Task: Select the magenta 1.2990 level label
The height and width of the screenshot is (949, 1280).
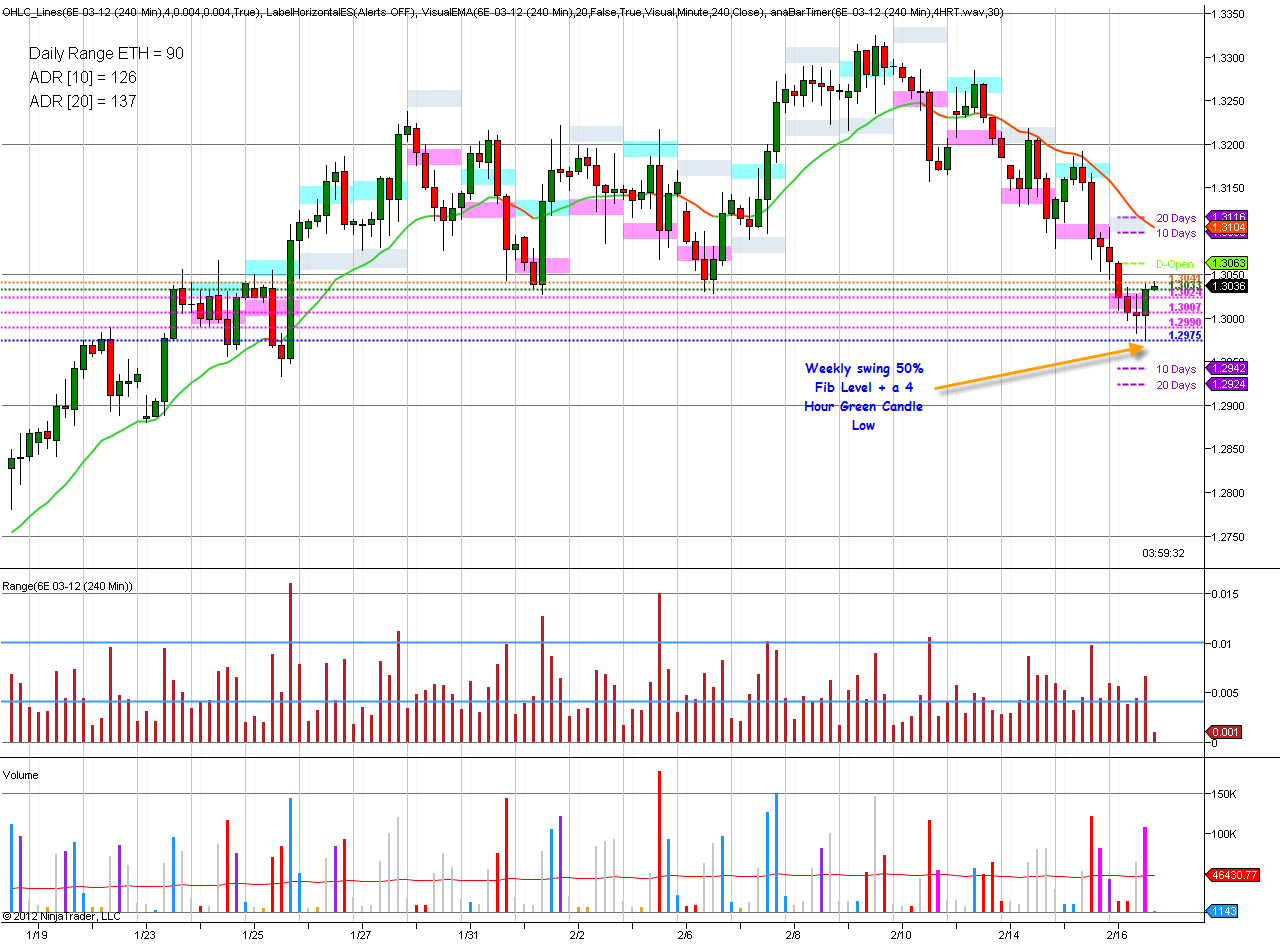Action: [1185, 323]
